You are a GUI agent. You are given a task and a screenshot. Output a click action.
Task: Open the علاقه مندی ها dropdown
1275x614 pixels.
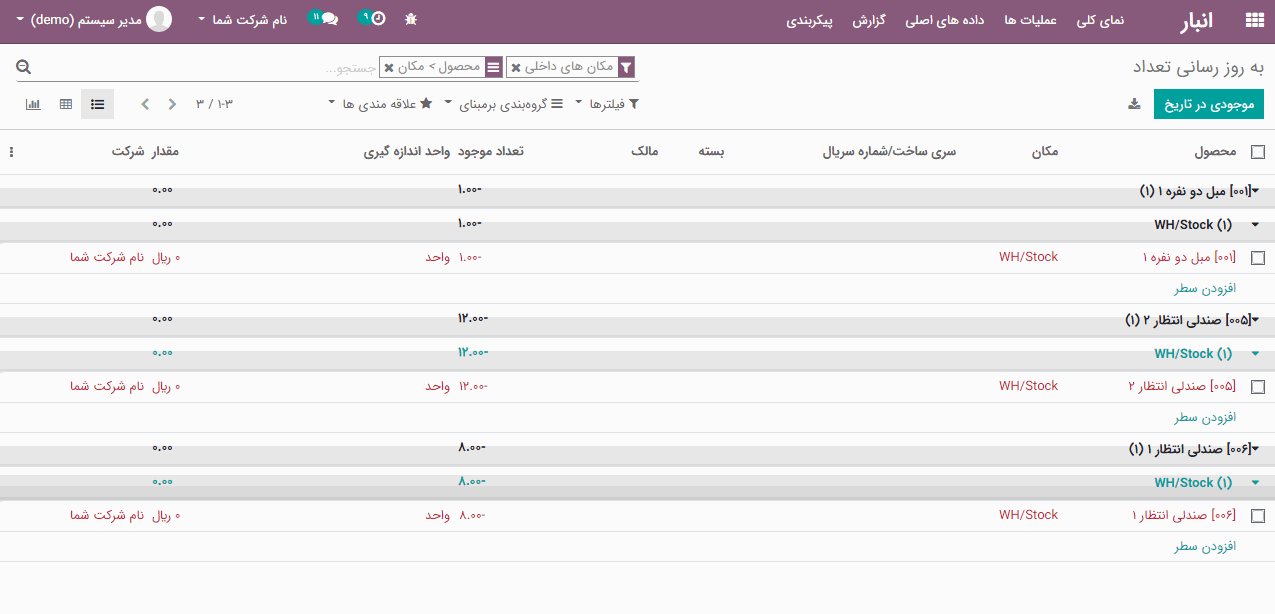click(x=380, y=104)
